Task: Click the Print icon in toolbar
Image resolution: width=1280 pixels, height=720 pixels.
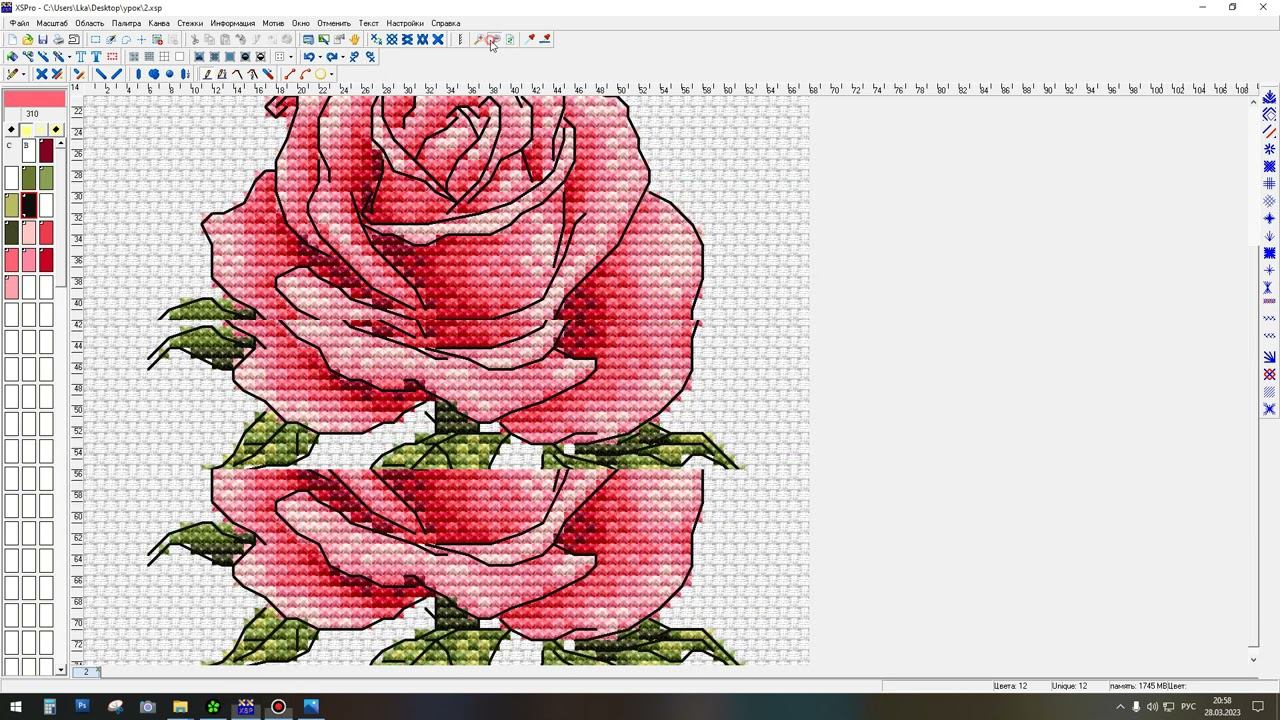Action: pos(58,40)
